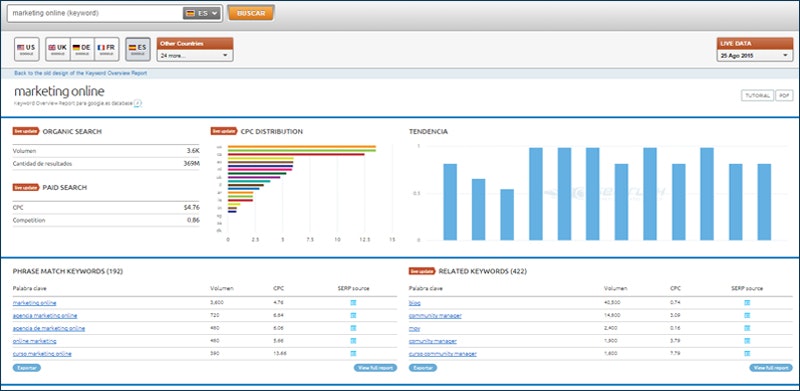Switch to the DE Google database
Screen dimensions: 800x391
tap(82, 49)
